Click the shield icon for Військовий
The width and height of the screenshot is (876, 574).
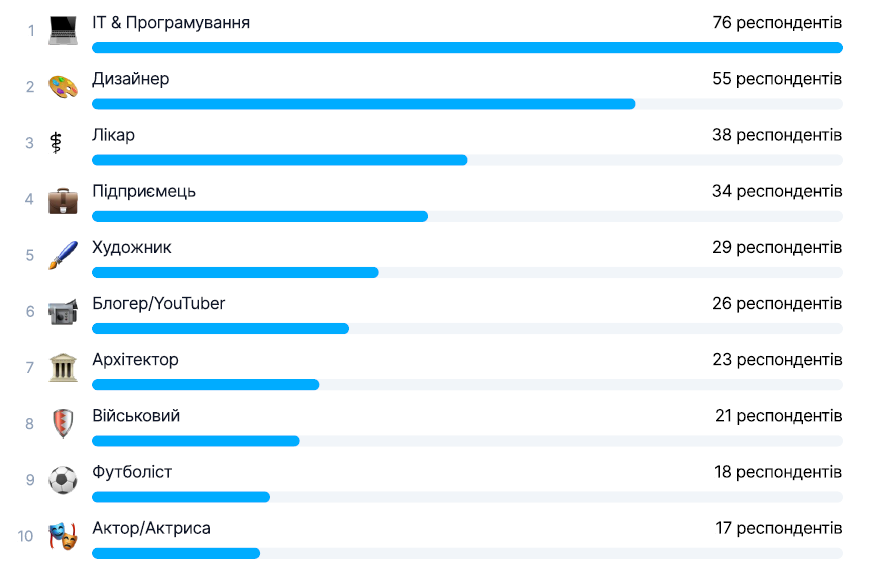[x=63, y=424]
